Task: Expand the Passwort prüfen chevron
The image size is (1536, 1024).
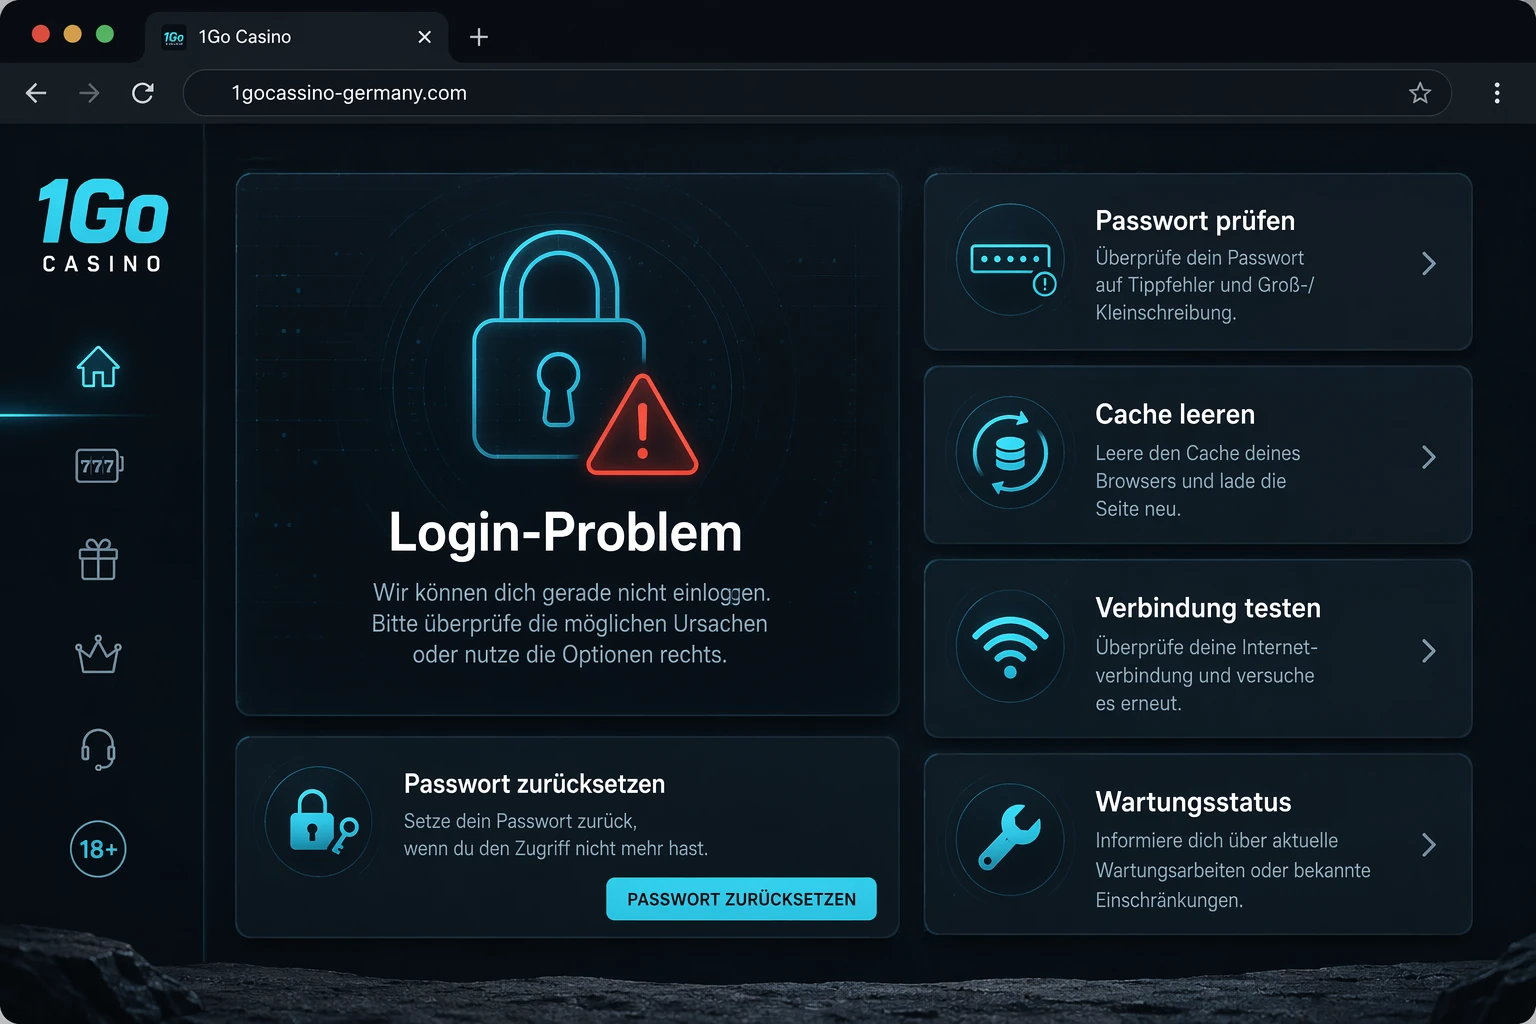Action: coord(1429,263)
